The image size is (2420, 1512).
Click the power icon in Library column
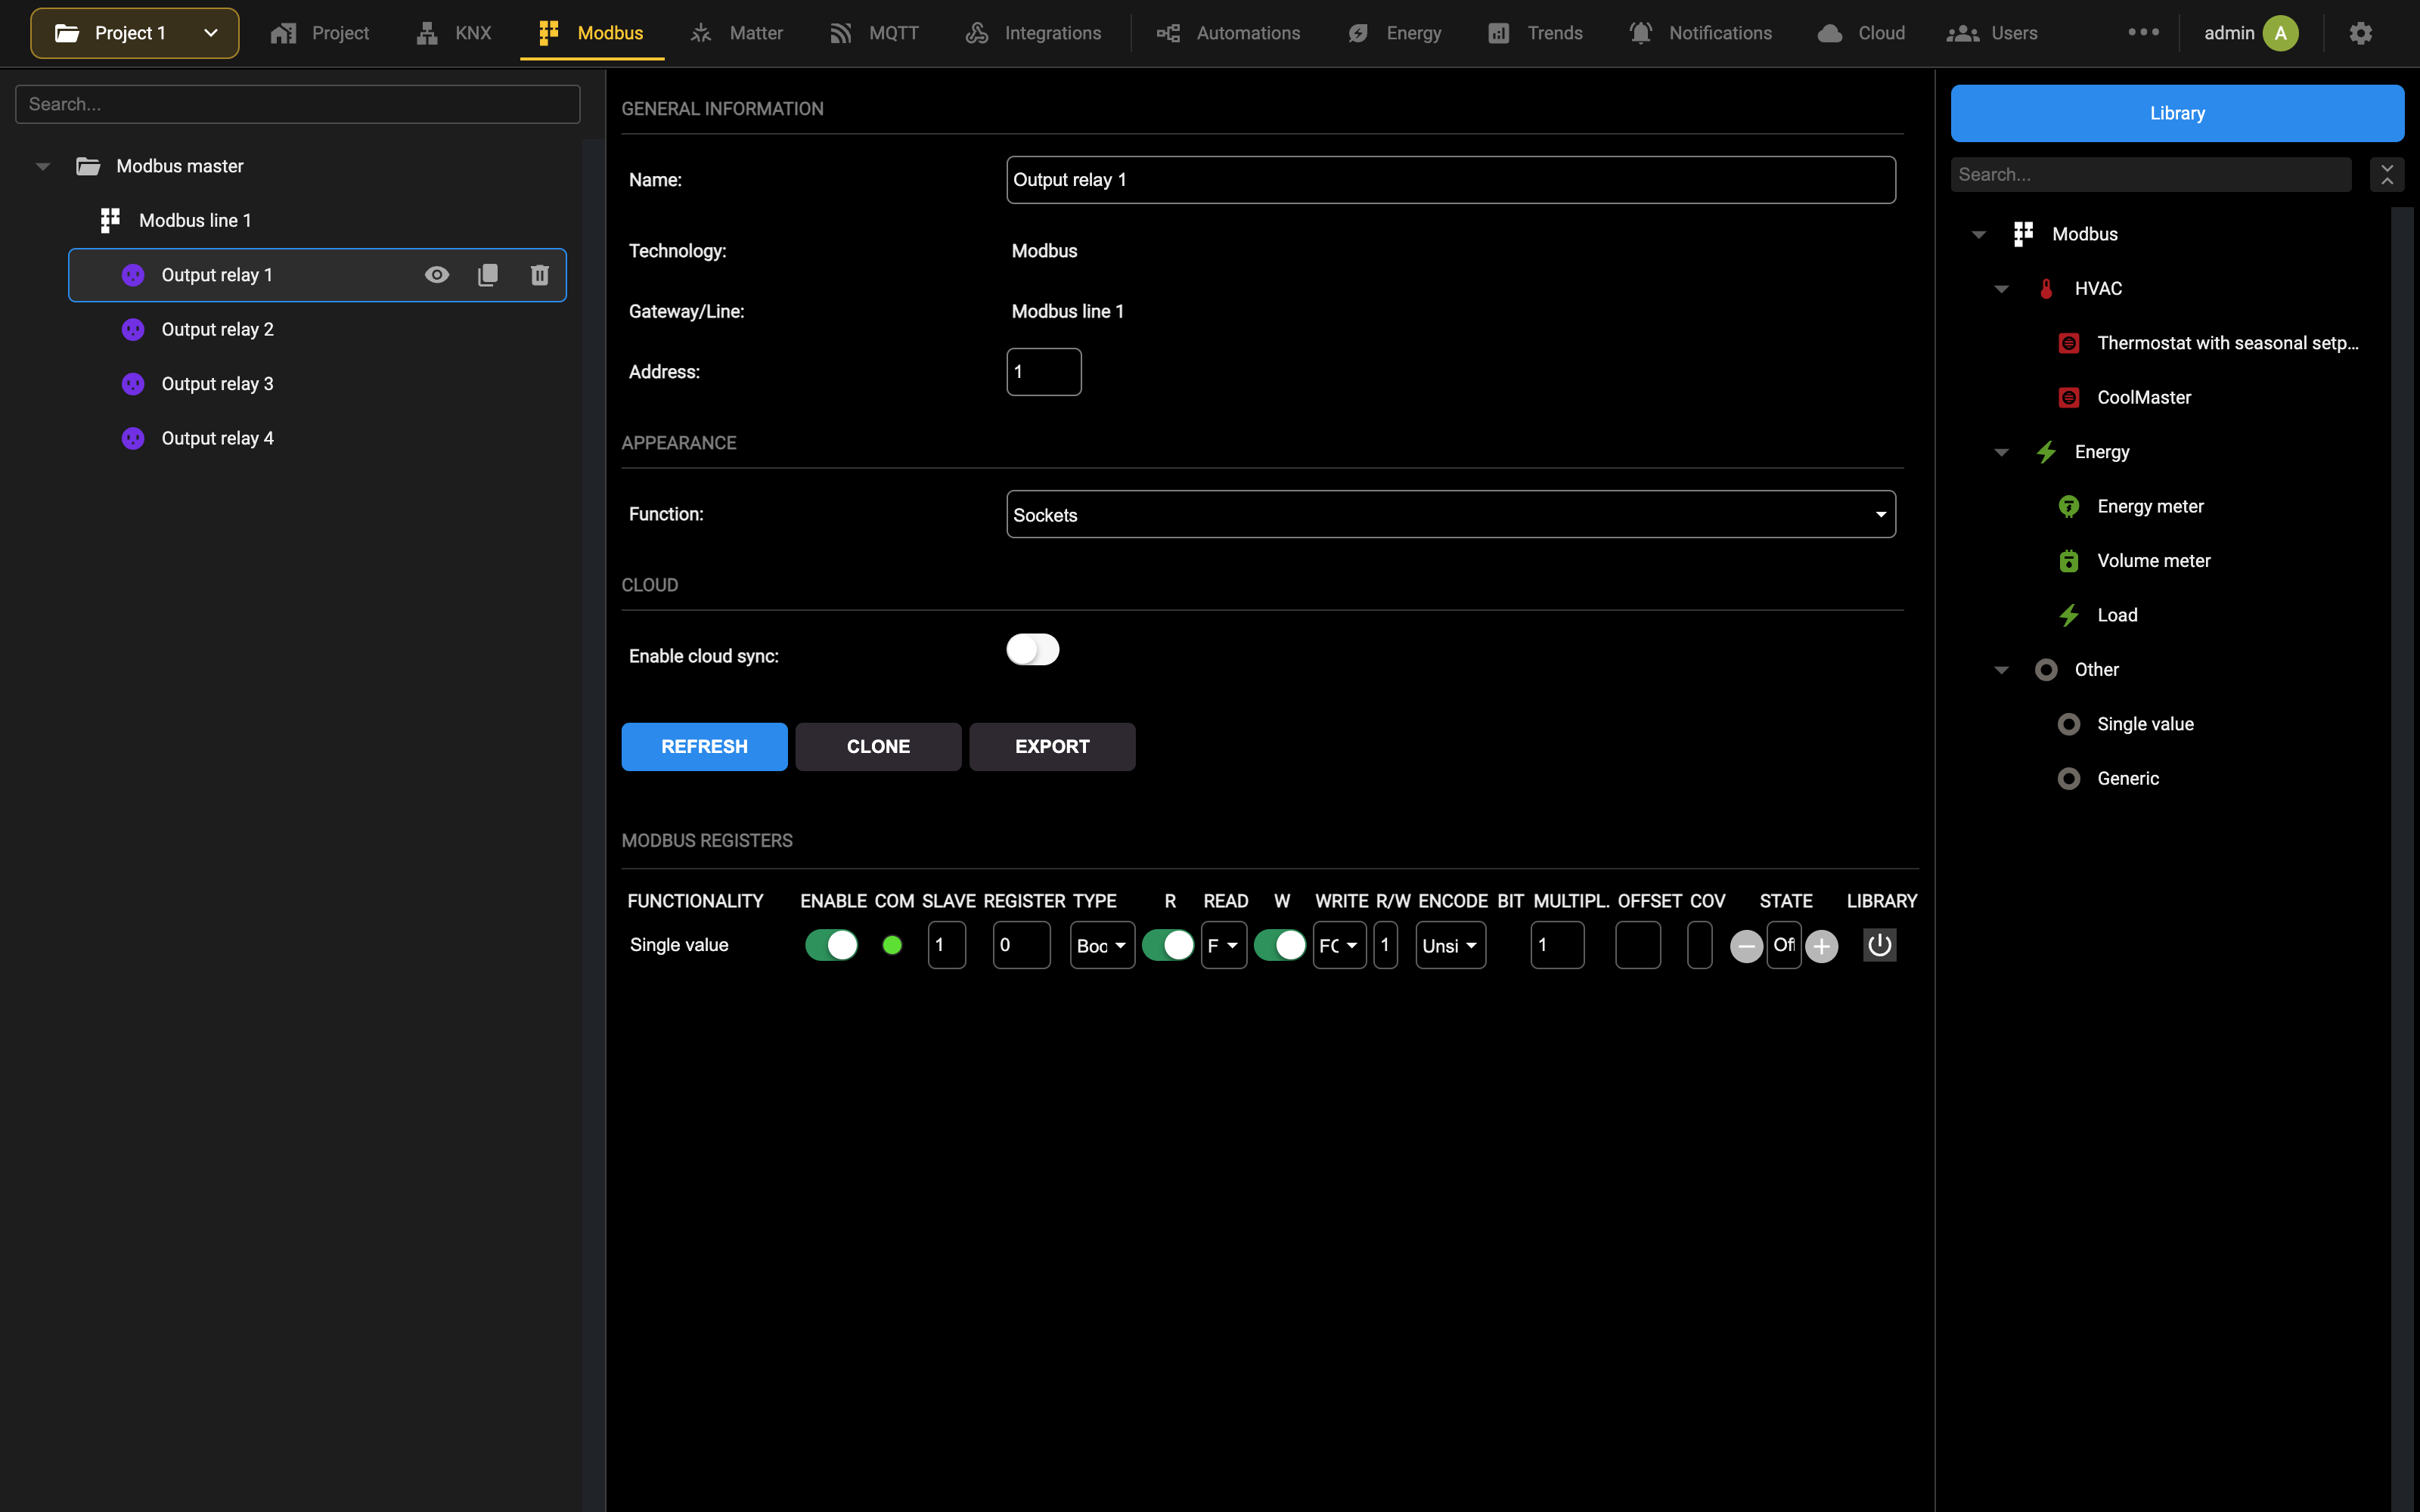(1879, 945)
